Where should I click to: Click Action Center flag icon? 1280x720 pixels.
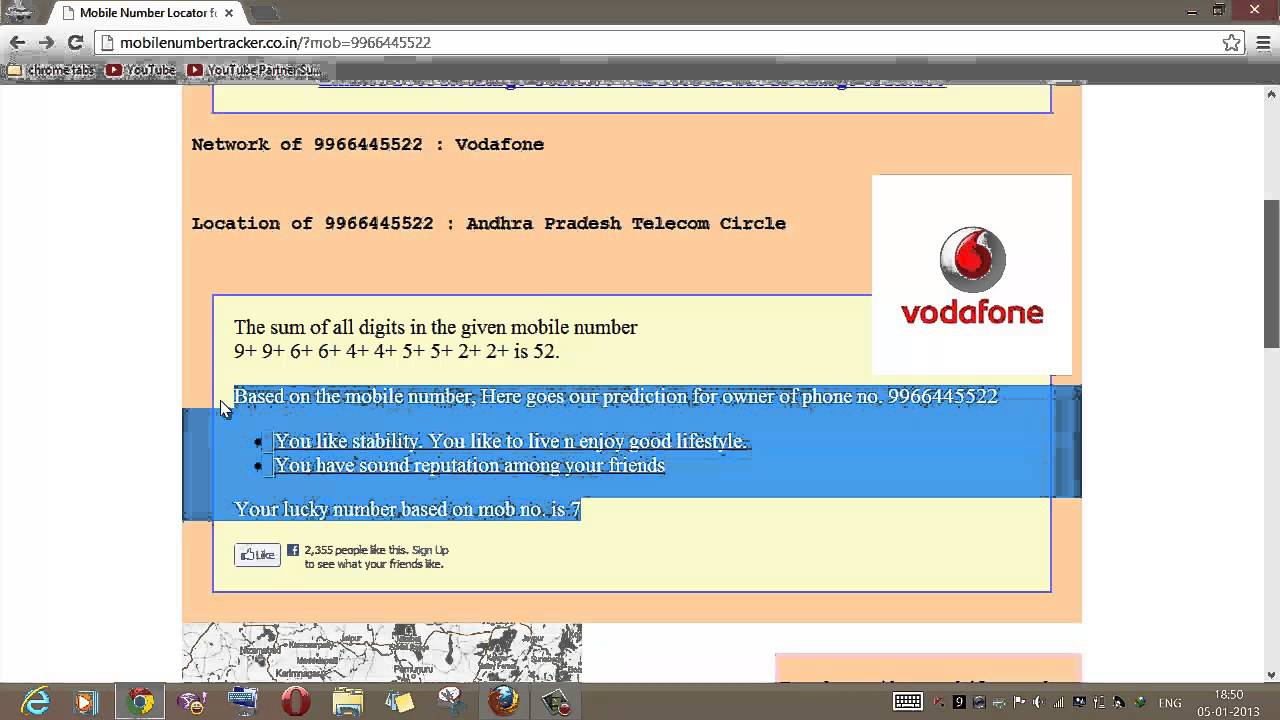coord(1019,702)
